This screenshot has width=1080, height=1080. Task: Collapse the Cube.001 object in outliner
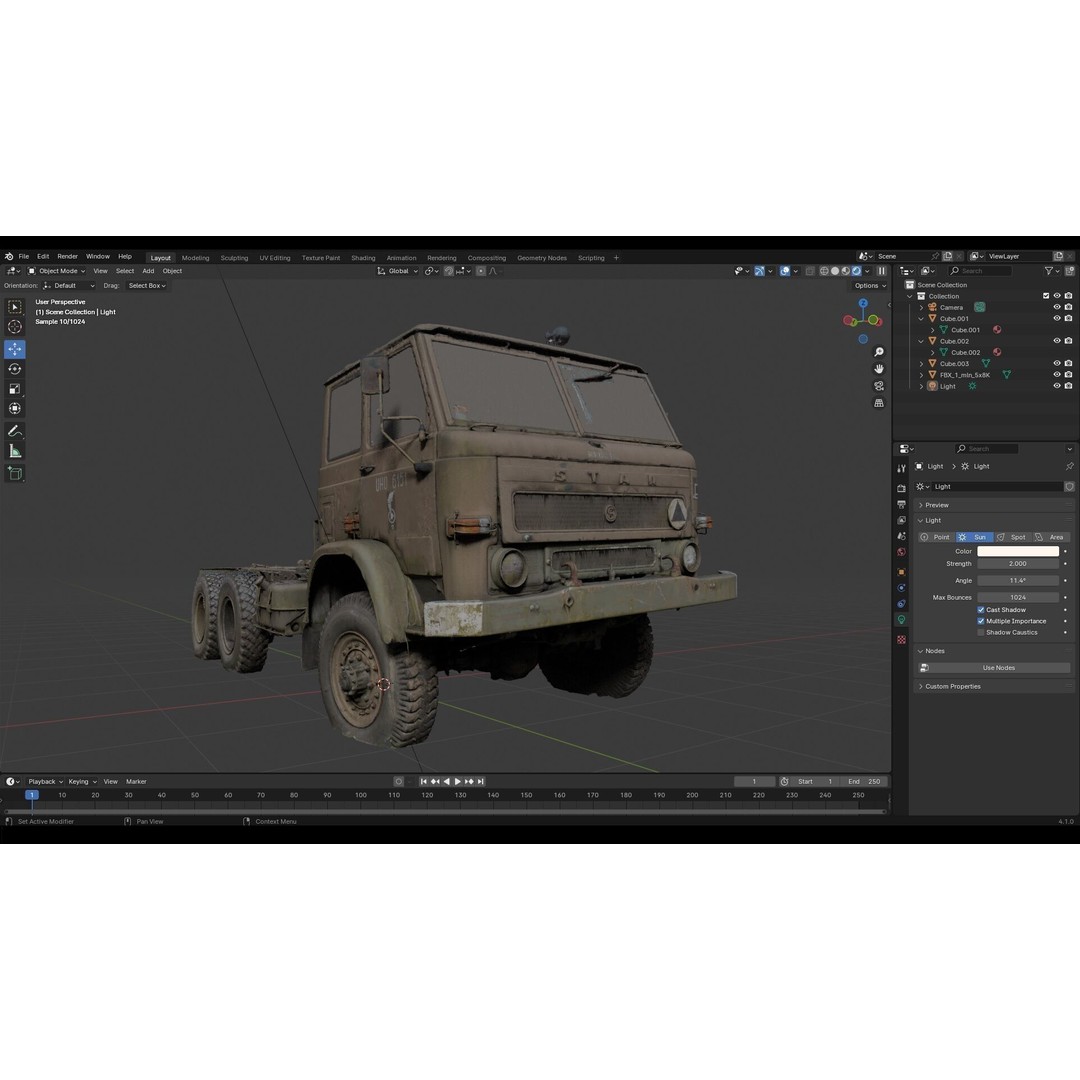tap(922, 319)
